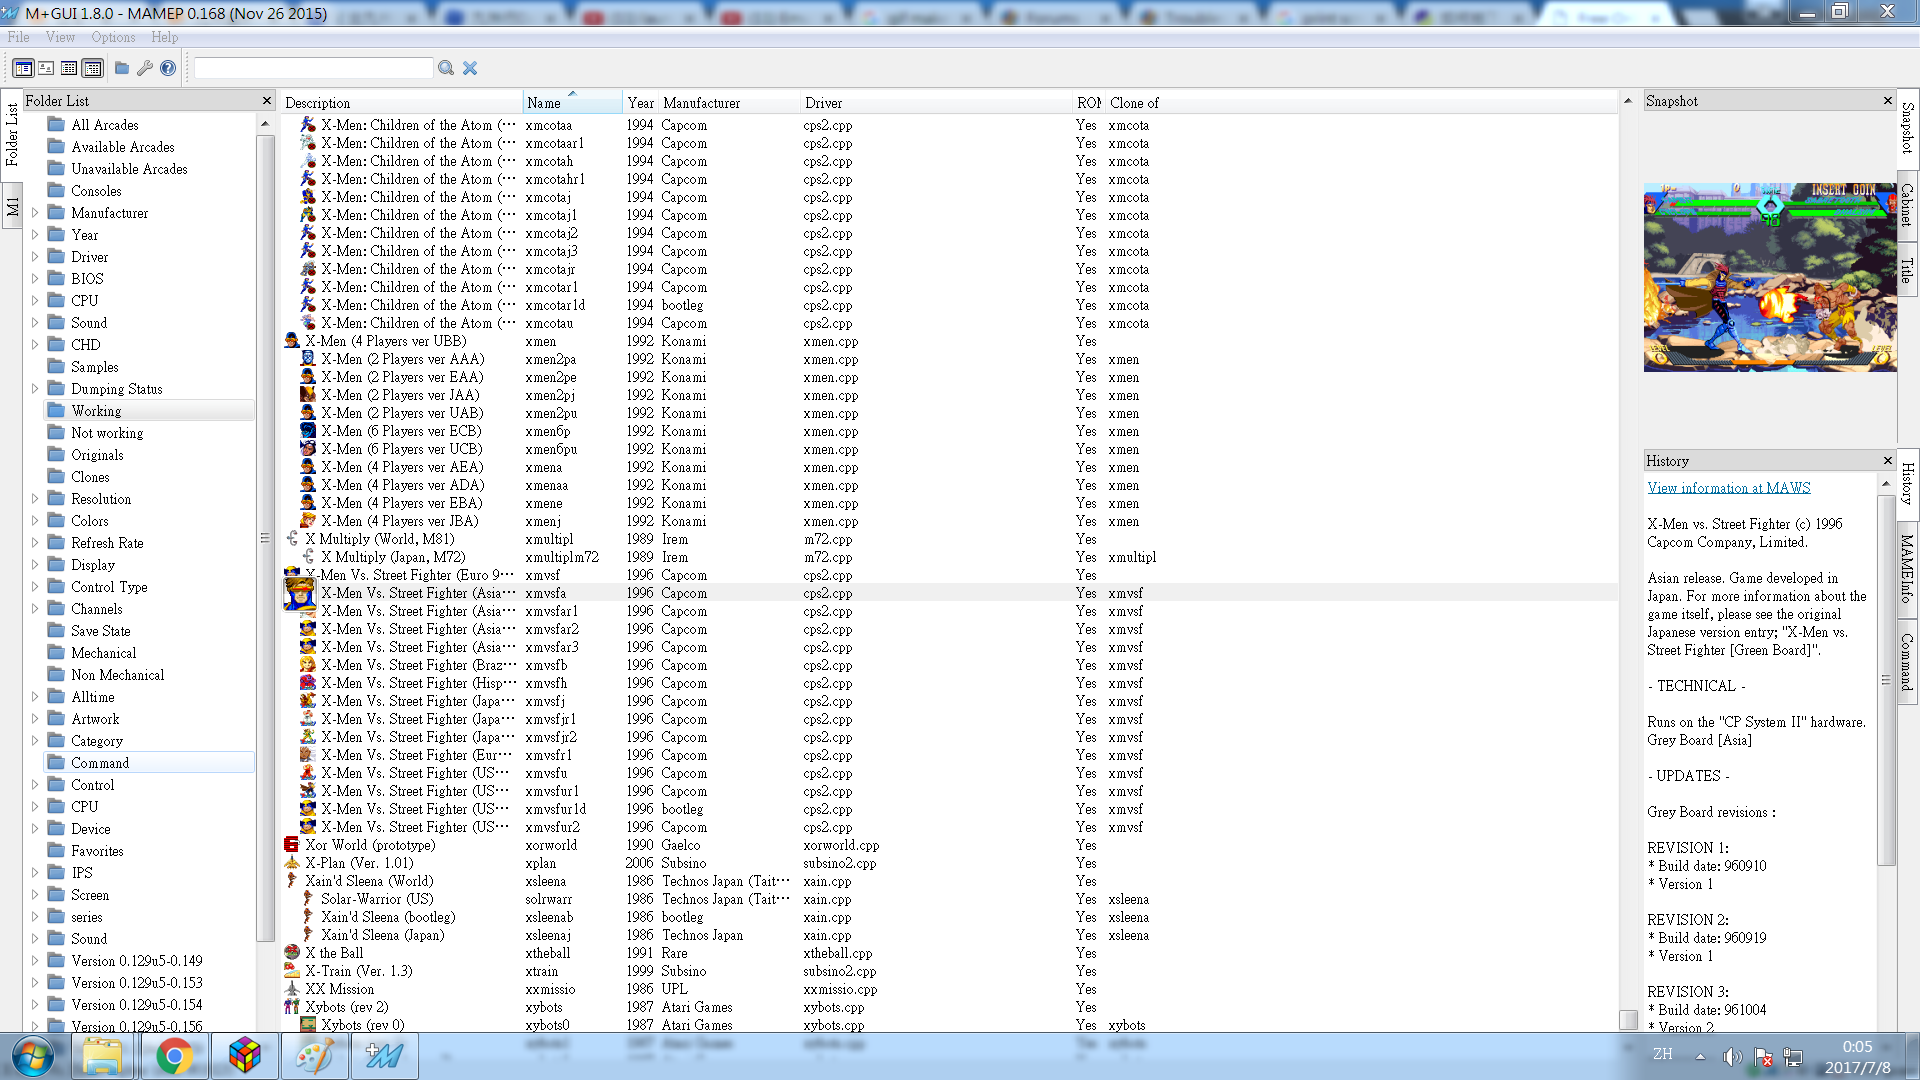The image size is (1920, 1080).
Task: Select the Favorites folder
Action: pos(97,851)
